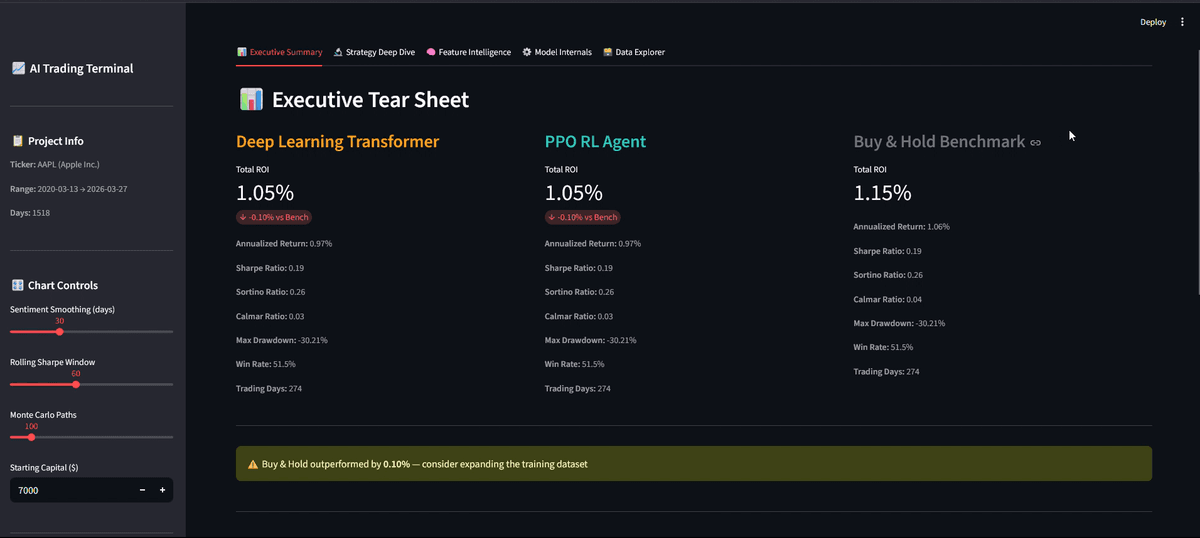1200x538 pixels.
Task: Adjust the Monte Carlo Paths slider handle
Action: pyautogui.click(x=31, y=436)
